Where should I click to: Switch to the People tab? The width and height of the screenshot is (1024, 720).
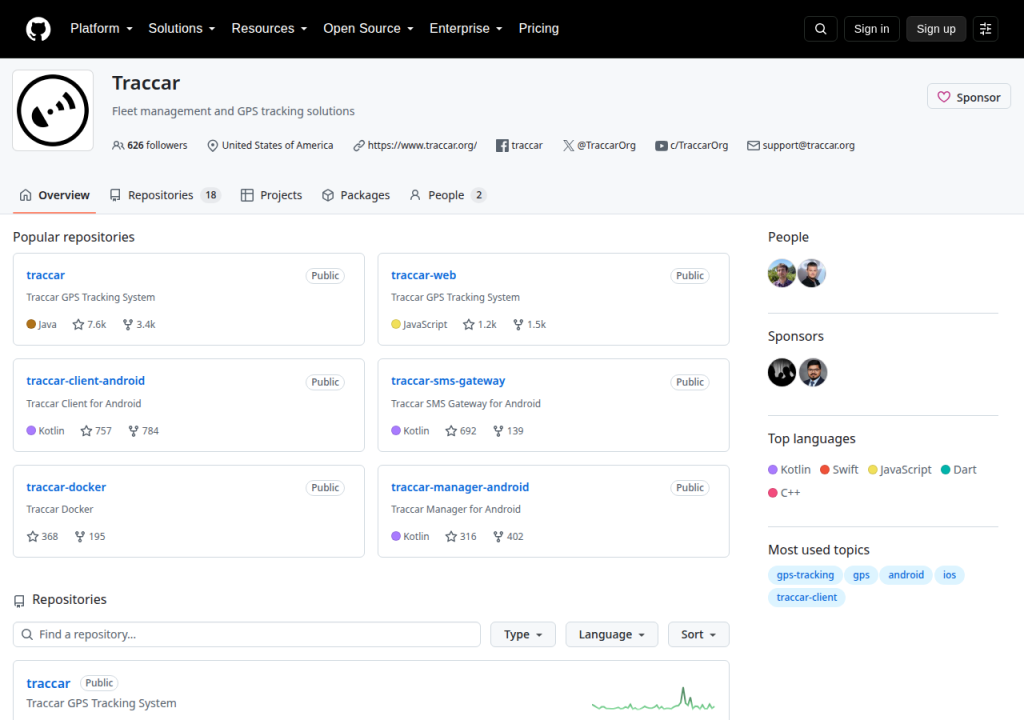point(447,195)
